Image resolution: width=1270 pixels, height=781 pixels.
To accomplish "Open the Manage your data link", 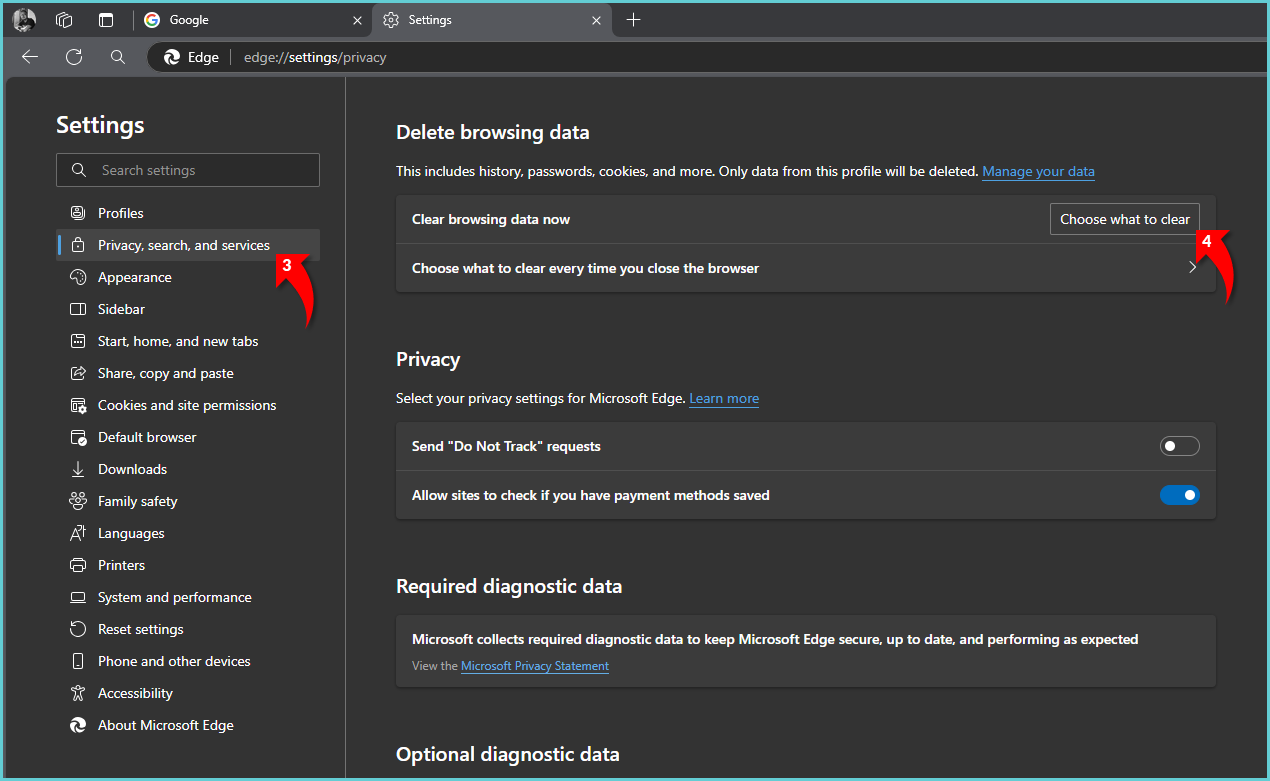I will click(x=1038, y=171).
